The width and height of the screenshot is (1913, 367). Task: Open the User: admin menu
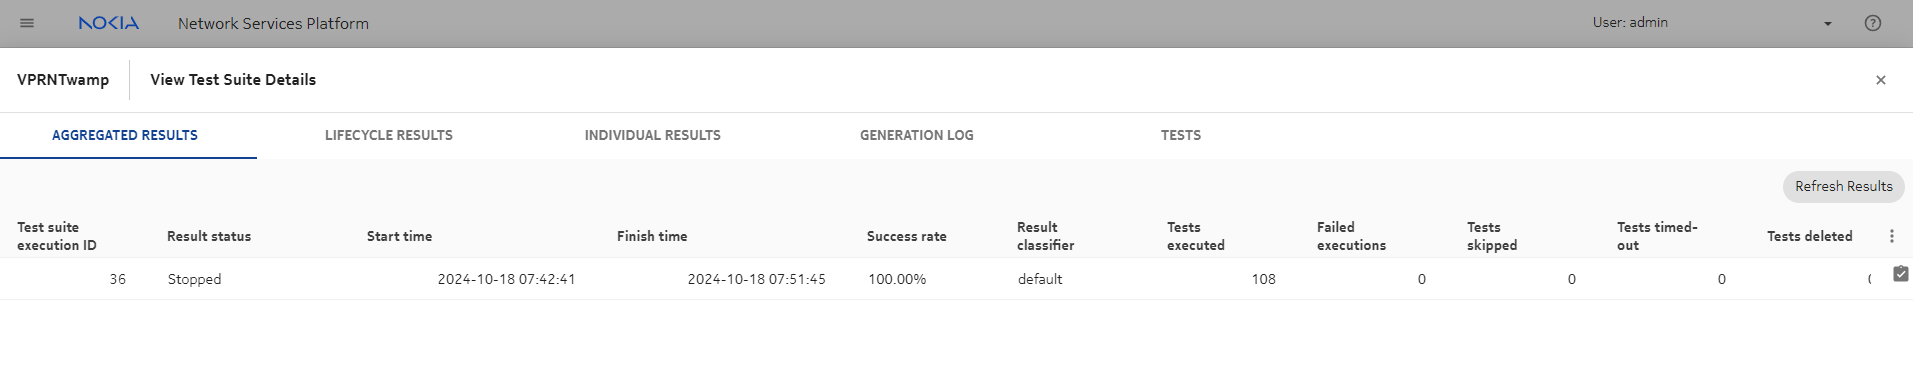pyautogui.click(x=1630, y=22)
